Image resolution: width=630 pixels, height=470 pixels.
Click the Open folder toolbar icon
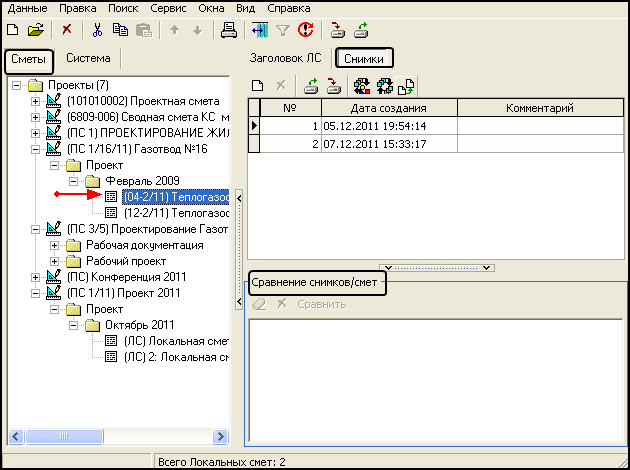35,31
